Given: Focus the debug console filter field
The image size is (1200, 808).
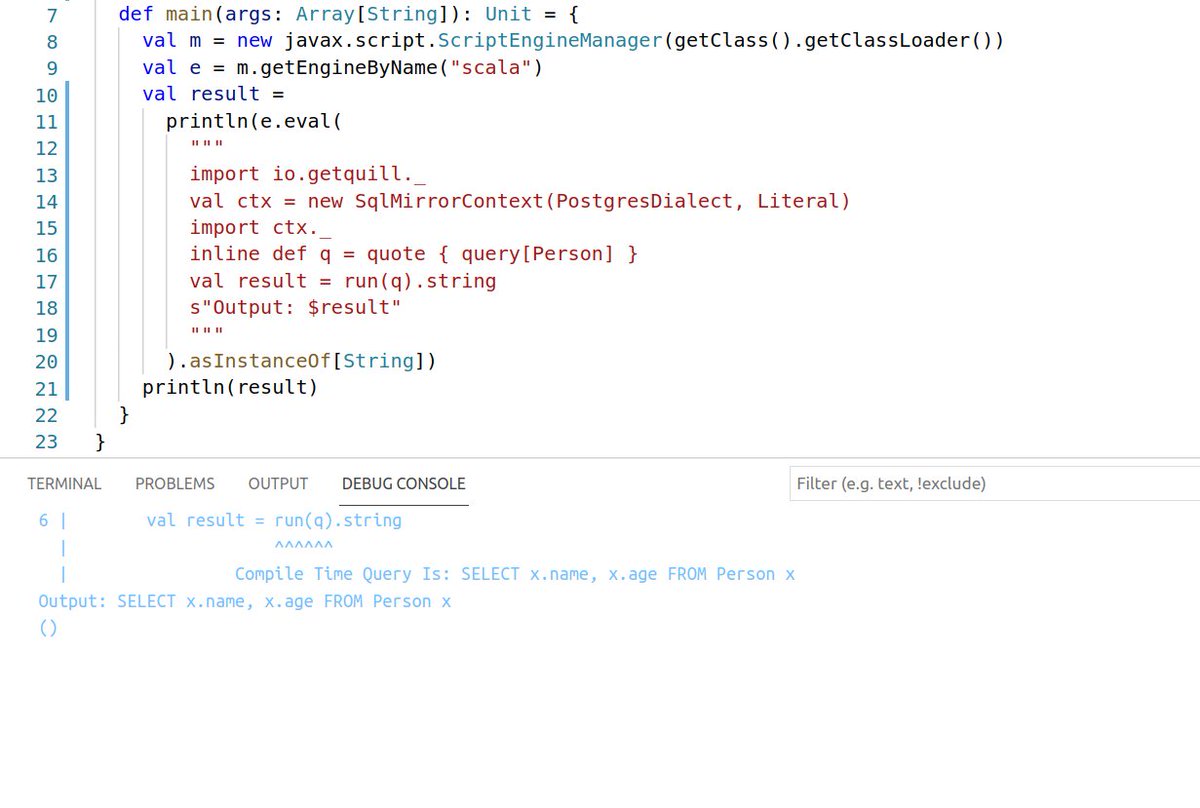Looking at the screenshot, I should coord(994,484).
